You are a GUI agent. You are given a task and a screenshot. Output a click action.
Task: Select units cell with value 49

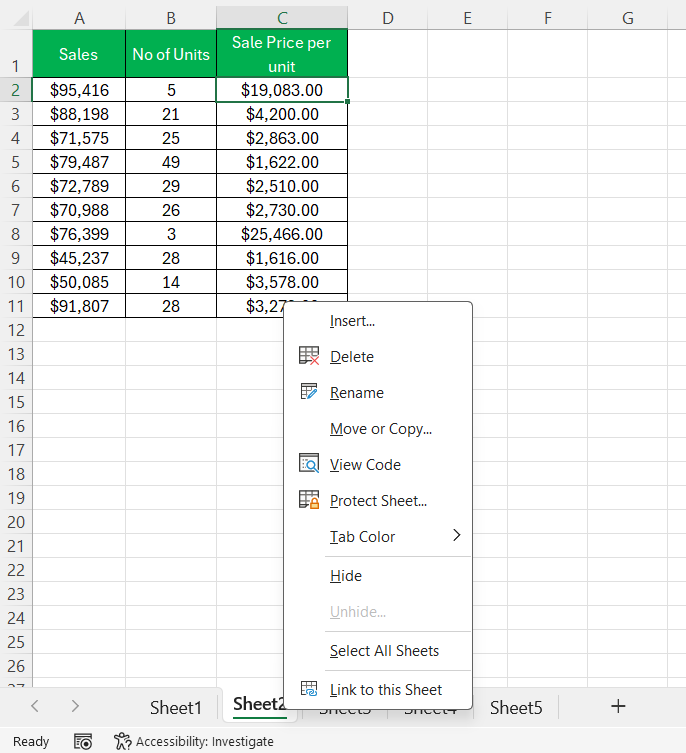171,162
